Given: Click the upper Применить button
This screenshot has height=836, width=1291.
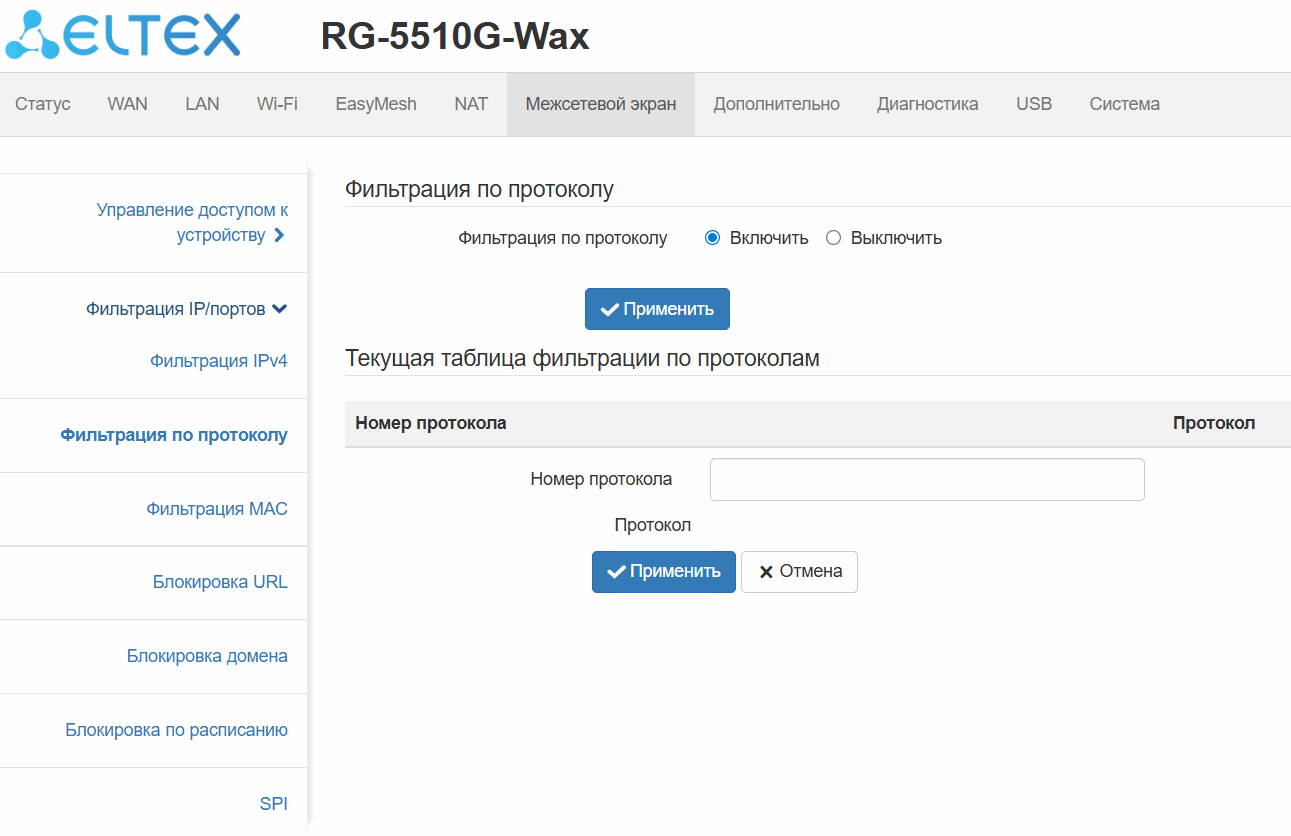Looking at the screenshot, I should [x=657, y=309].
